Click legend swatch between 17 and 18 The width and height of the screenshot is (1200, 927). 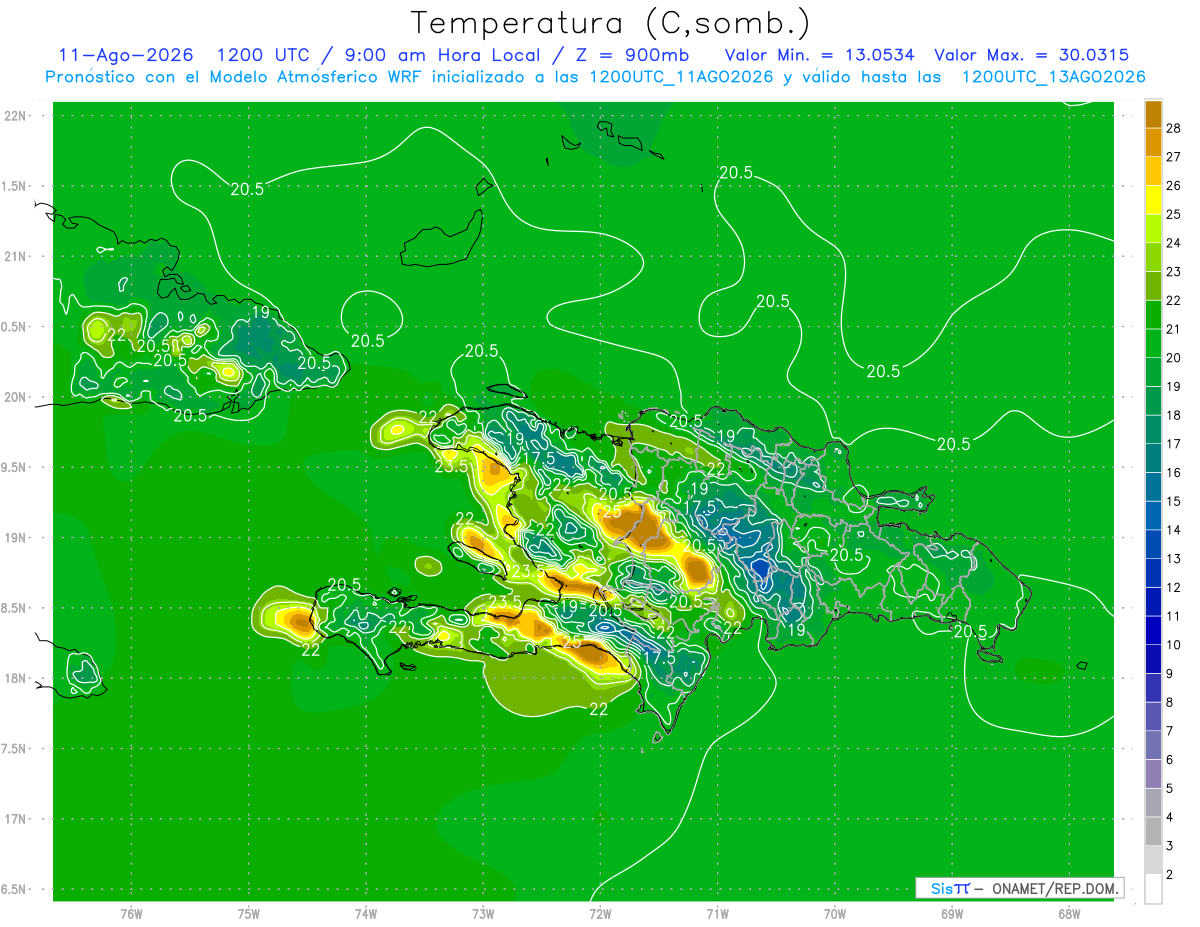pos(1153,429)
